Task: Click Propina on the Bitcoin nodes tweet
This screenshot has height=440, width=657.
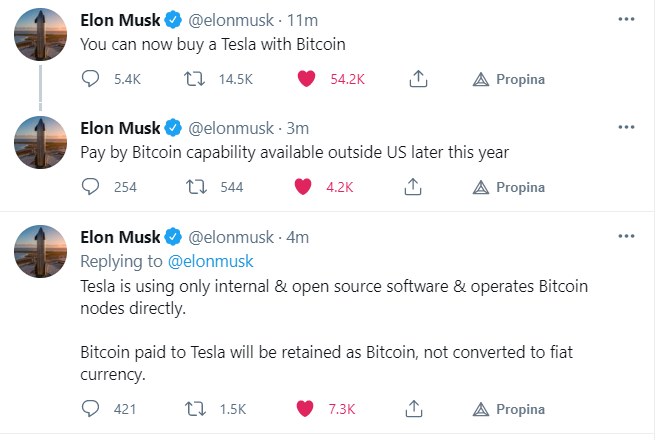Action: 510,409
